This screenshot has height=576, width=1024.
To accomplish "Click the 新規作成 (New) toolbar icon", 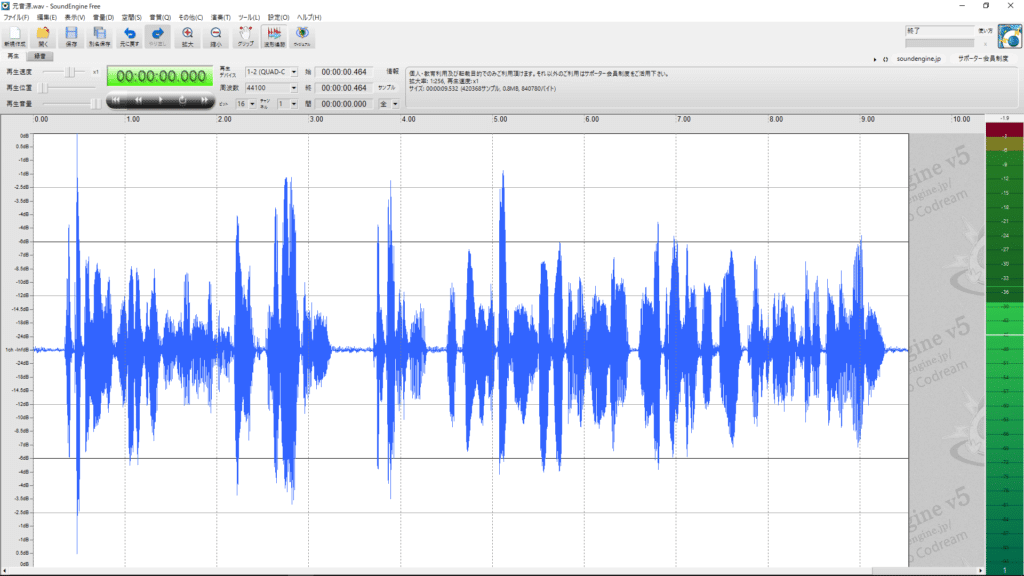I will [14, 36].
